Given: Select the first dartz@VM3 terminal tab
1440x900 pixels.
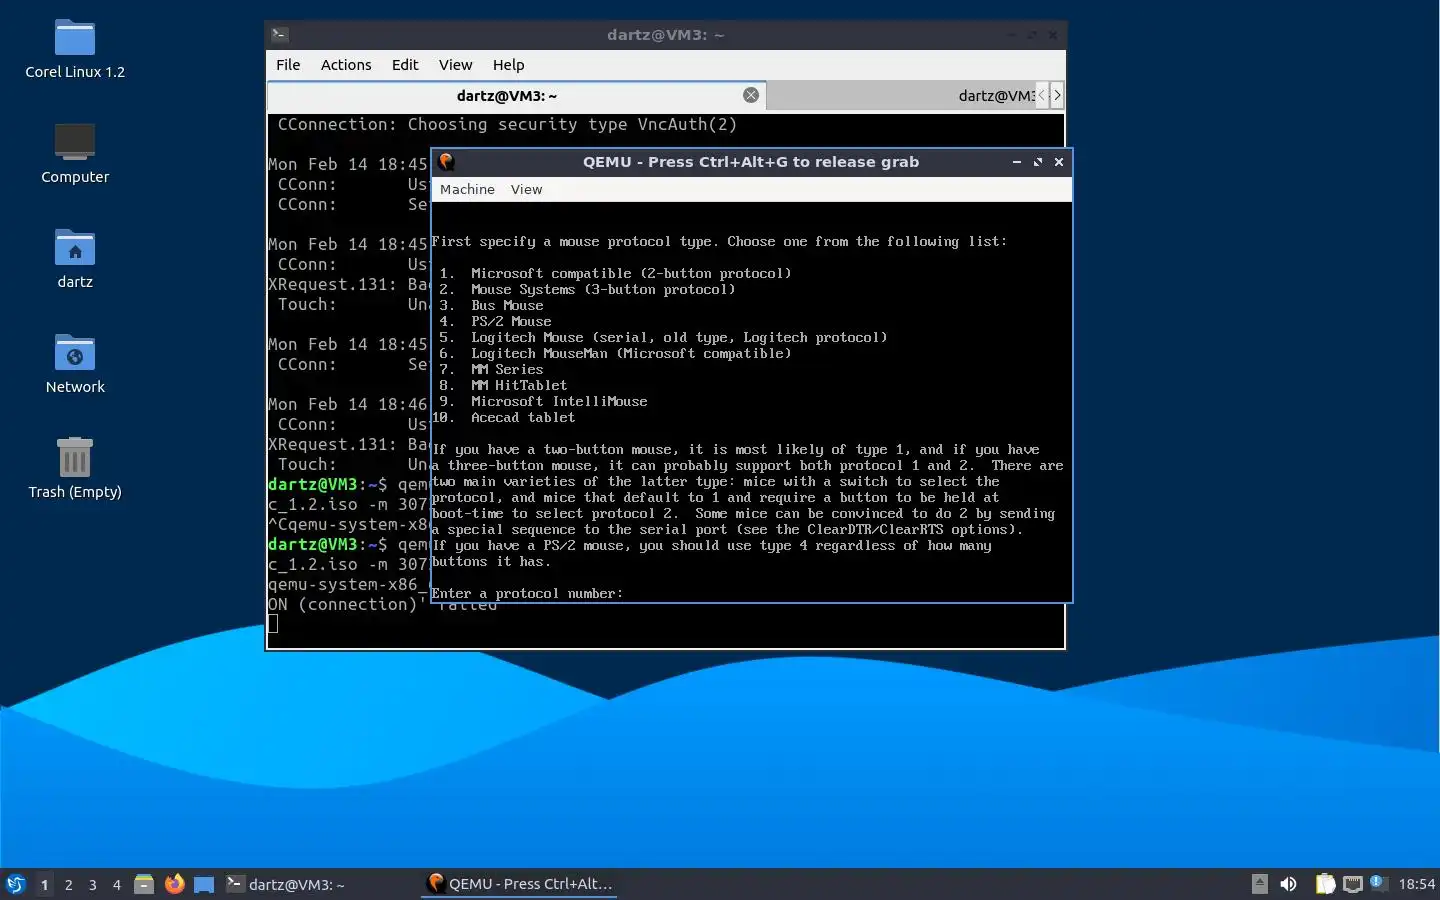Looking at the screenshot, I should coord(517,96).
